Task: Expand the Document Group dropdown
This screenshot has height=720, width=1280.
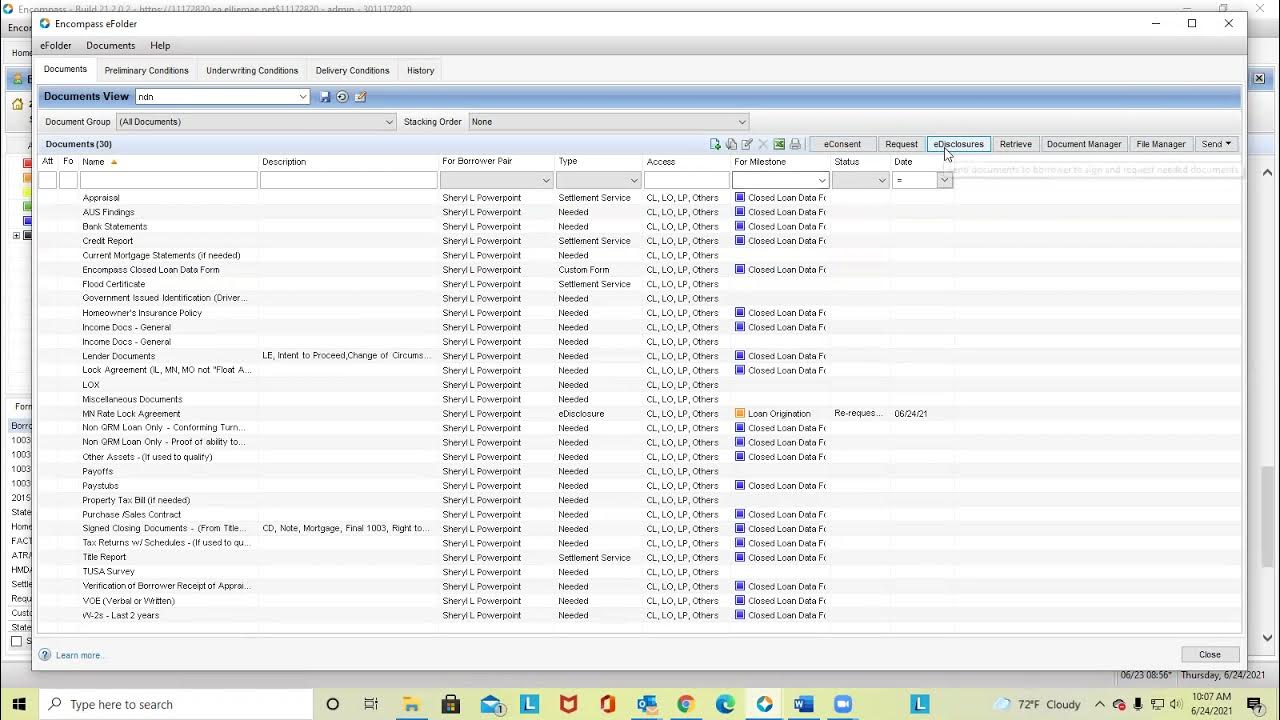Action: tap(389, 122)
